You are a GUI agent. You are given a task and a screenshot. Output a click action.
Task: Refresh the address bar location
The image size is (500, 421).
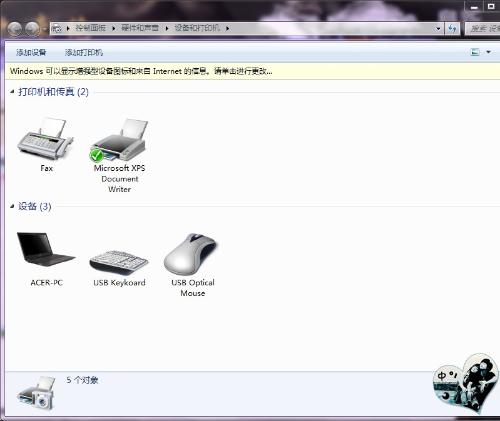(452, 29)
